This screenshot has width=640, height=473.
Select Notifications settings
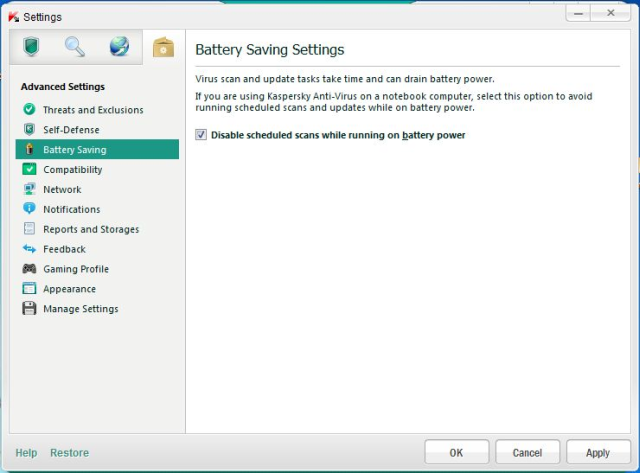pos(97,209)
